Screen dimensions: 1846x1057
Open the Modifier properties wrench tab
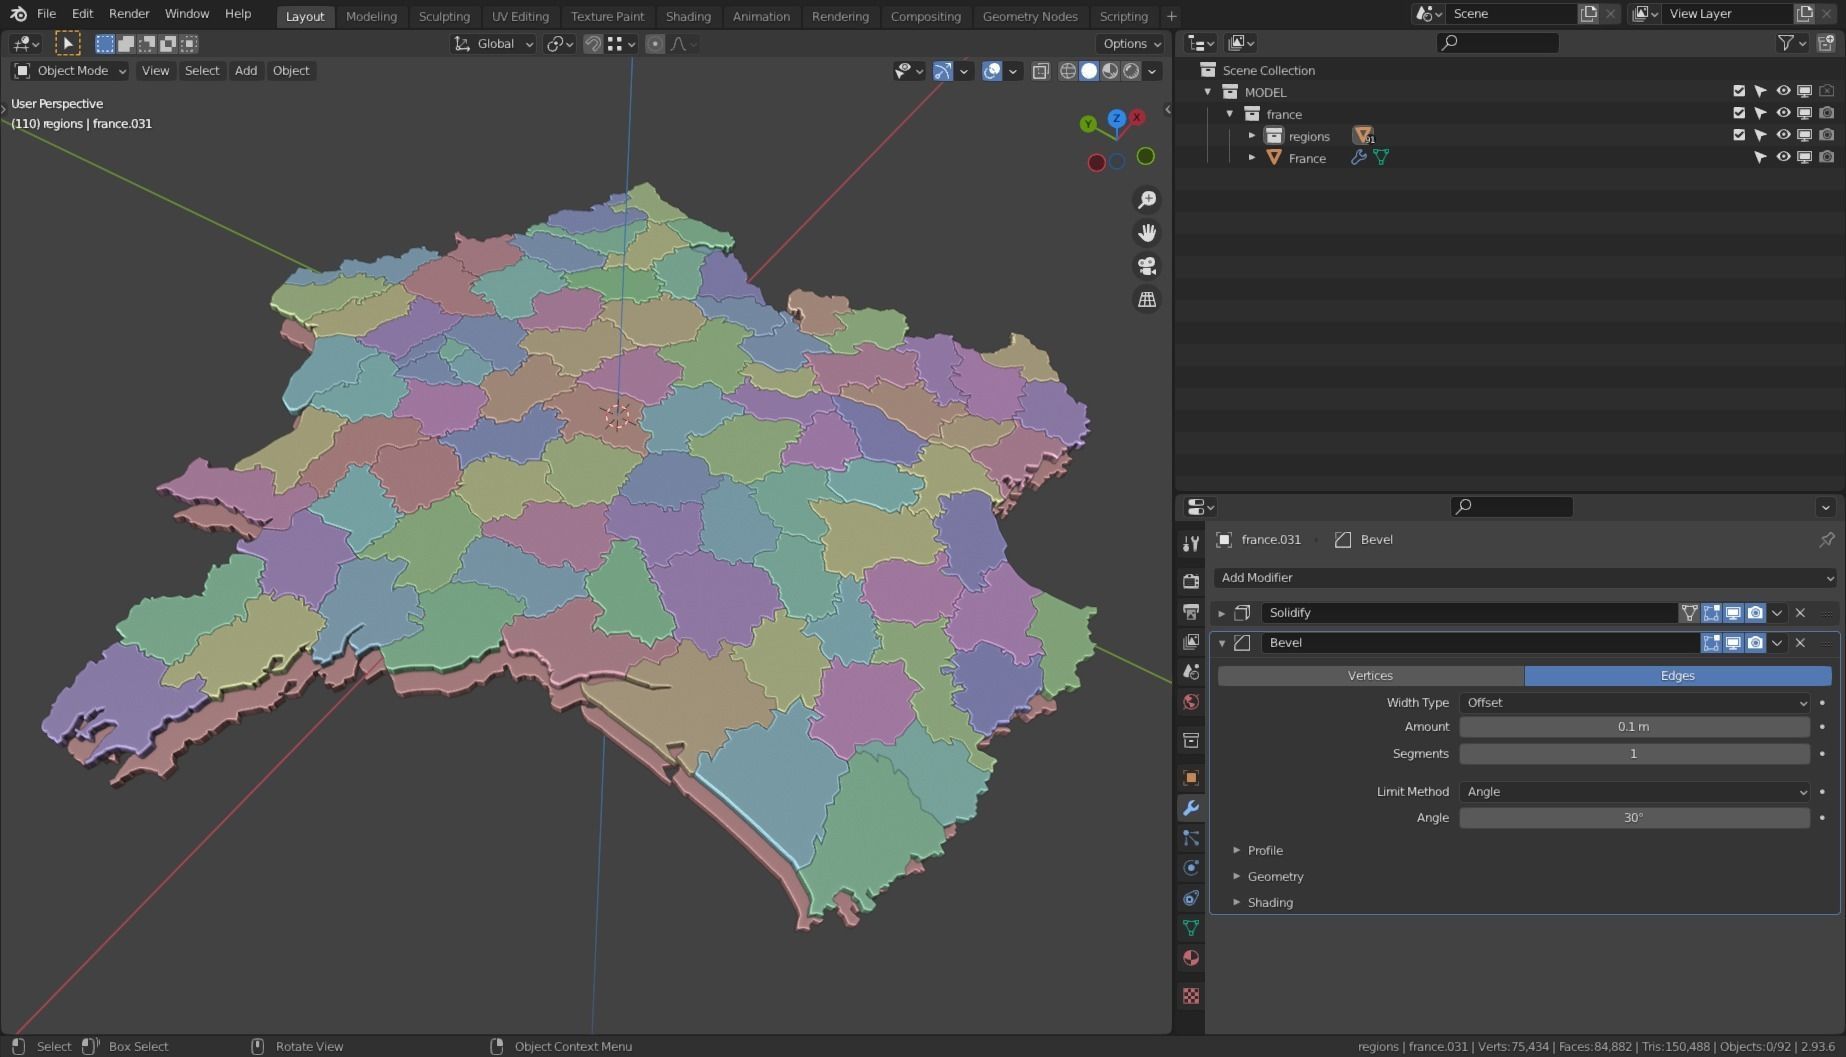click(1190, 808)
